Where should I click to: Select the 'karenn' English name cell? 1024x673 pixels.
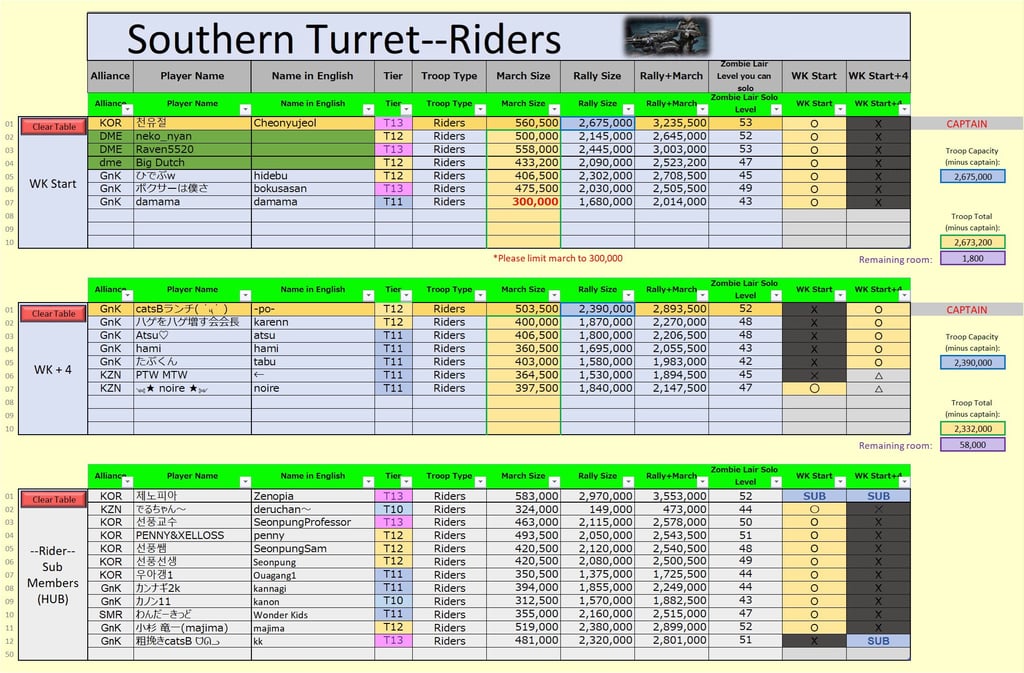[313, 322]
